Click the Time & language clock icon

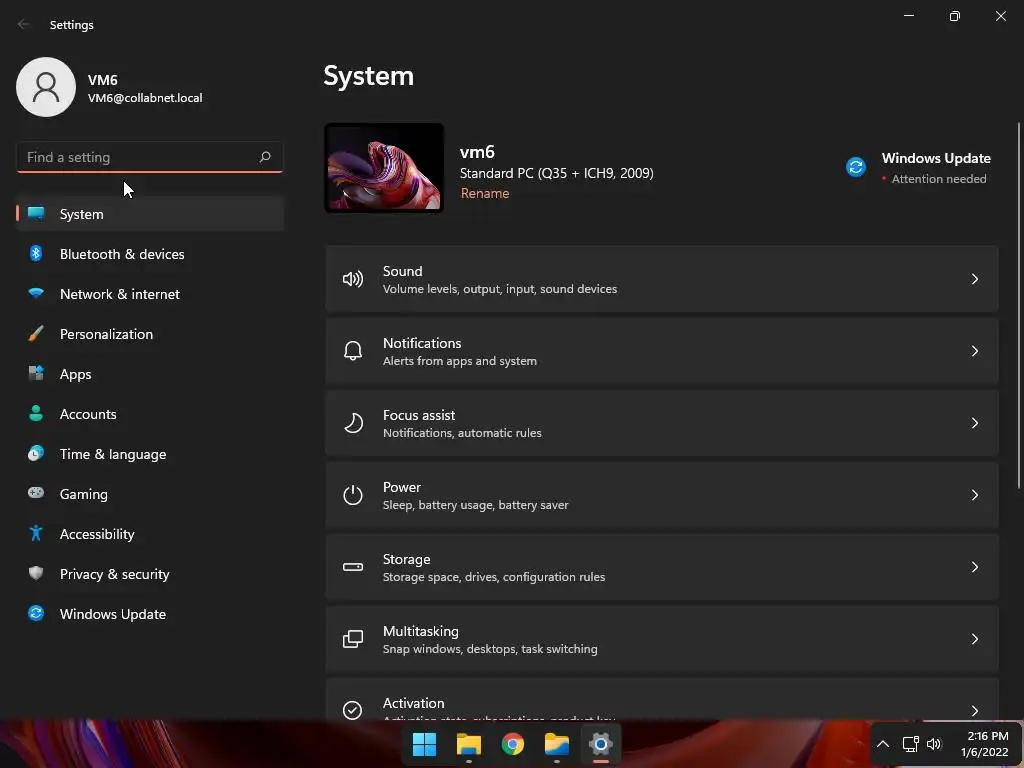click(36, 453)
